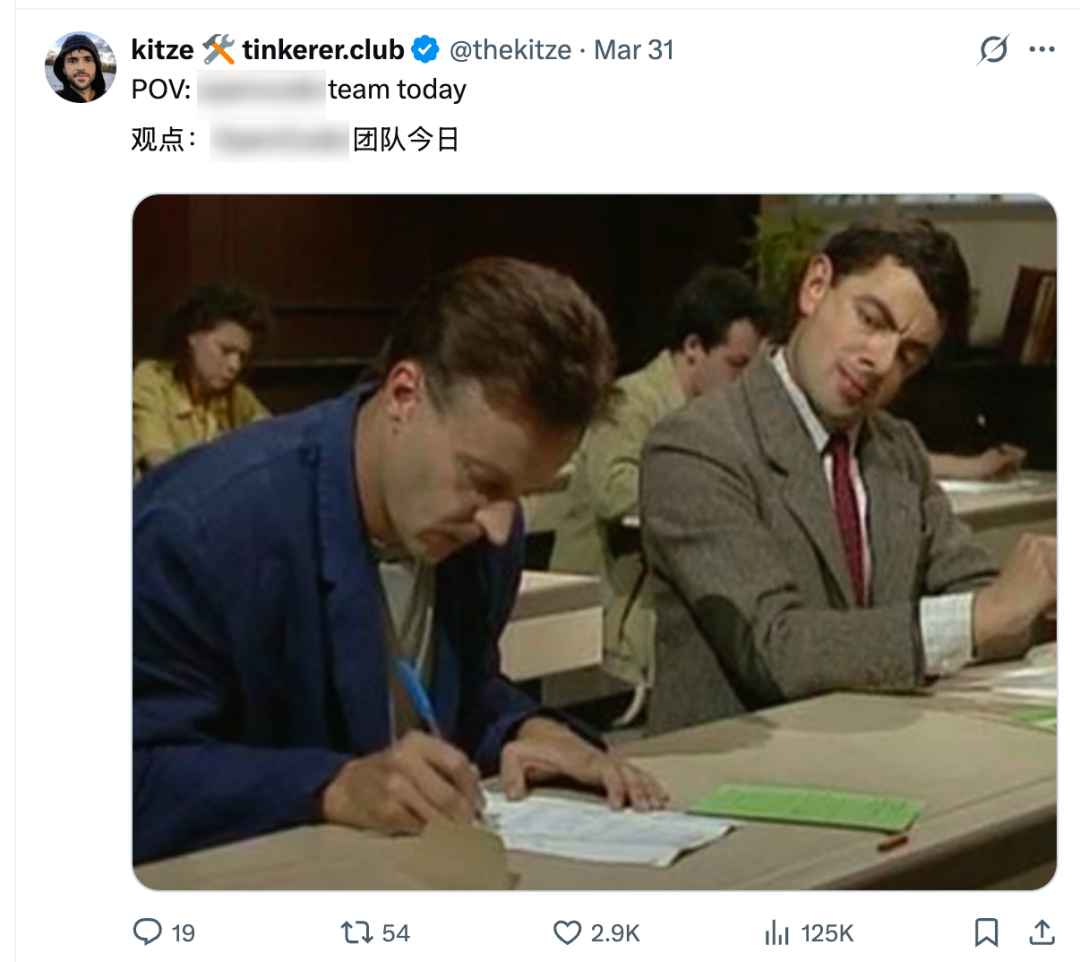Open the three-dot More menu
Viewport: 1080px width, 962px height.
pos(1042,50)
